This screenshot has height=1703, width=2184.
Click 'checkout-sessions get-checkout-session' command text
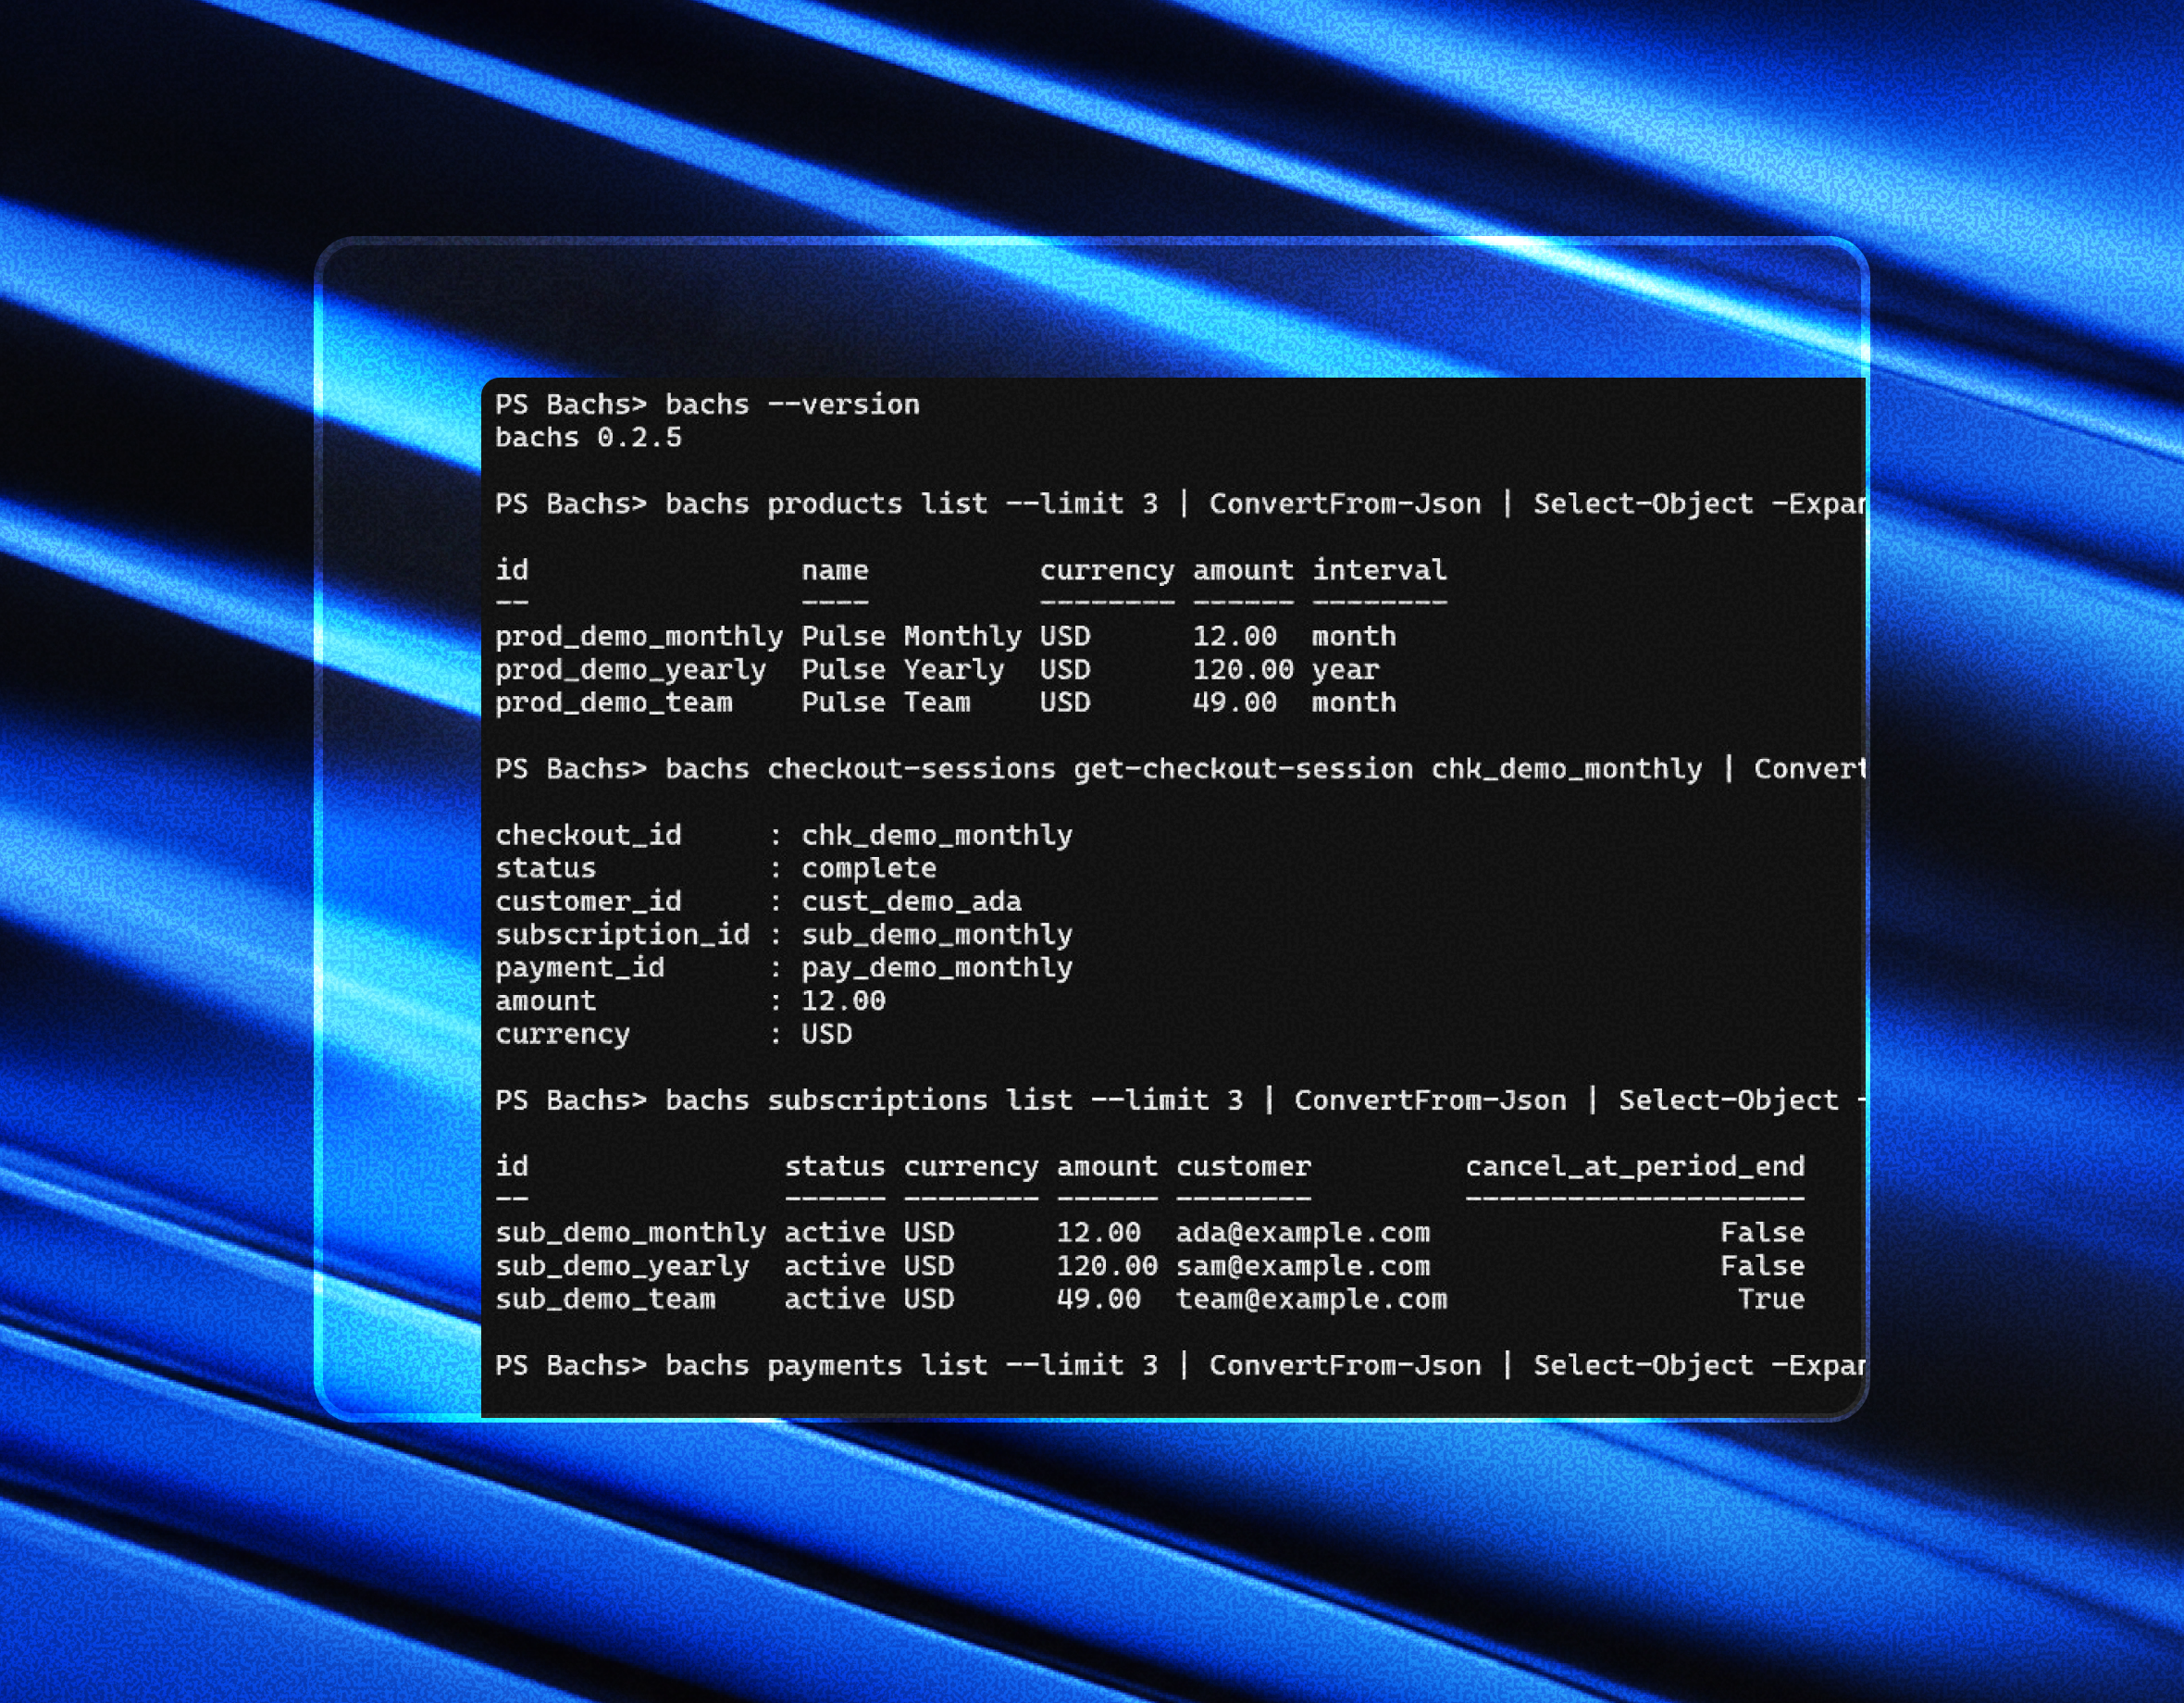coord(1090,769)
